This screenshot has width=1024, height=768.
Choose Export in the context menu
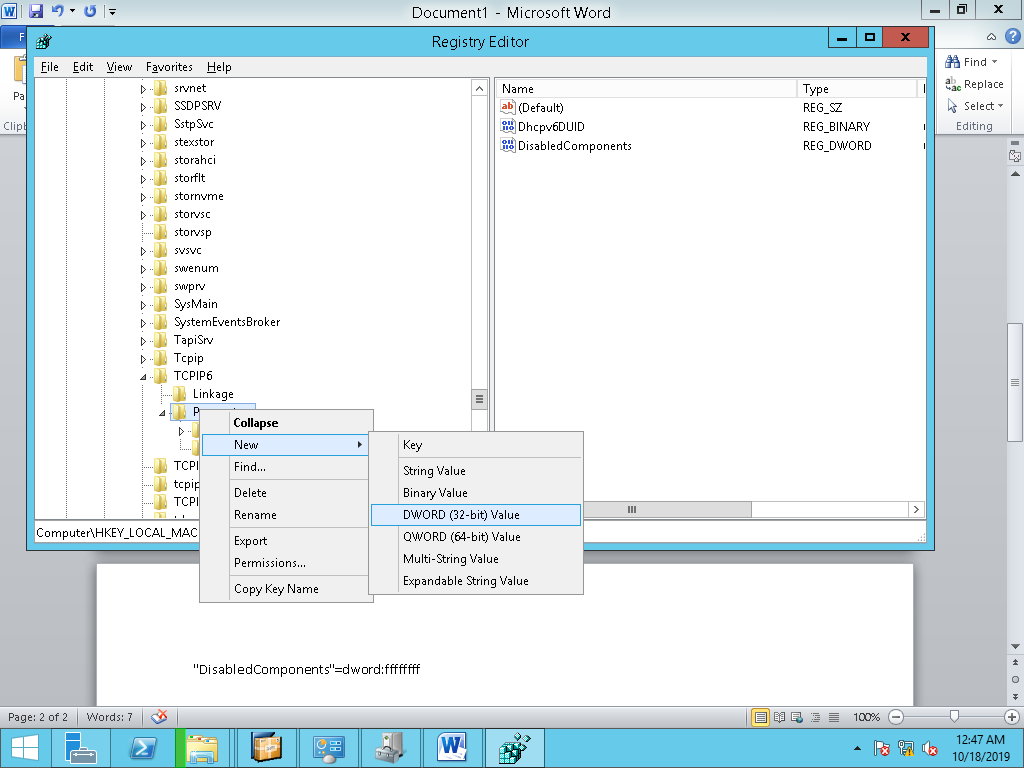(x=286, y=541)
